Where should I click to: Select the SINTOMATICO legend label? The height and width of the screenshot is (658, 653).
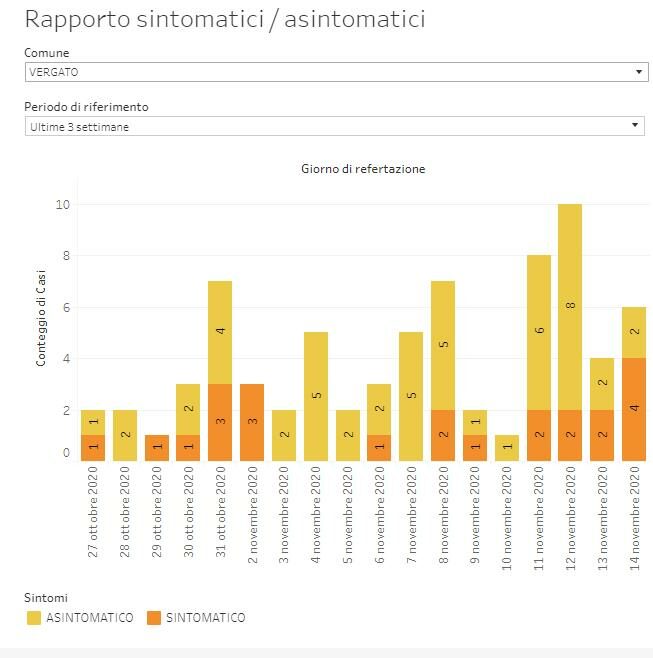tap(205, 618)
